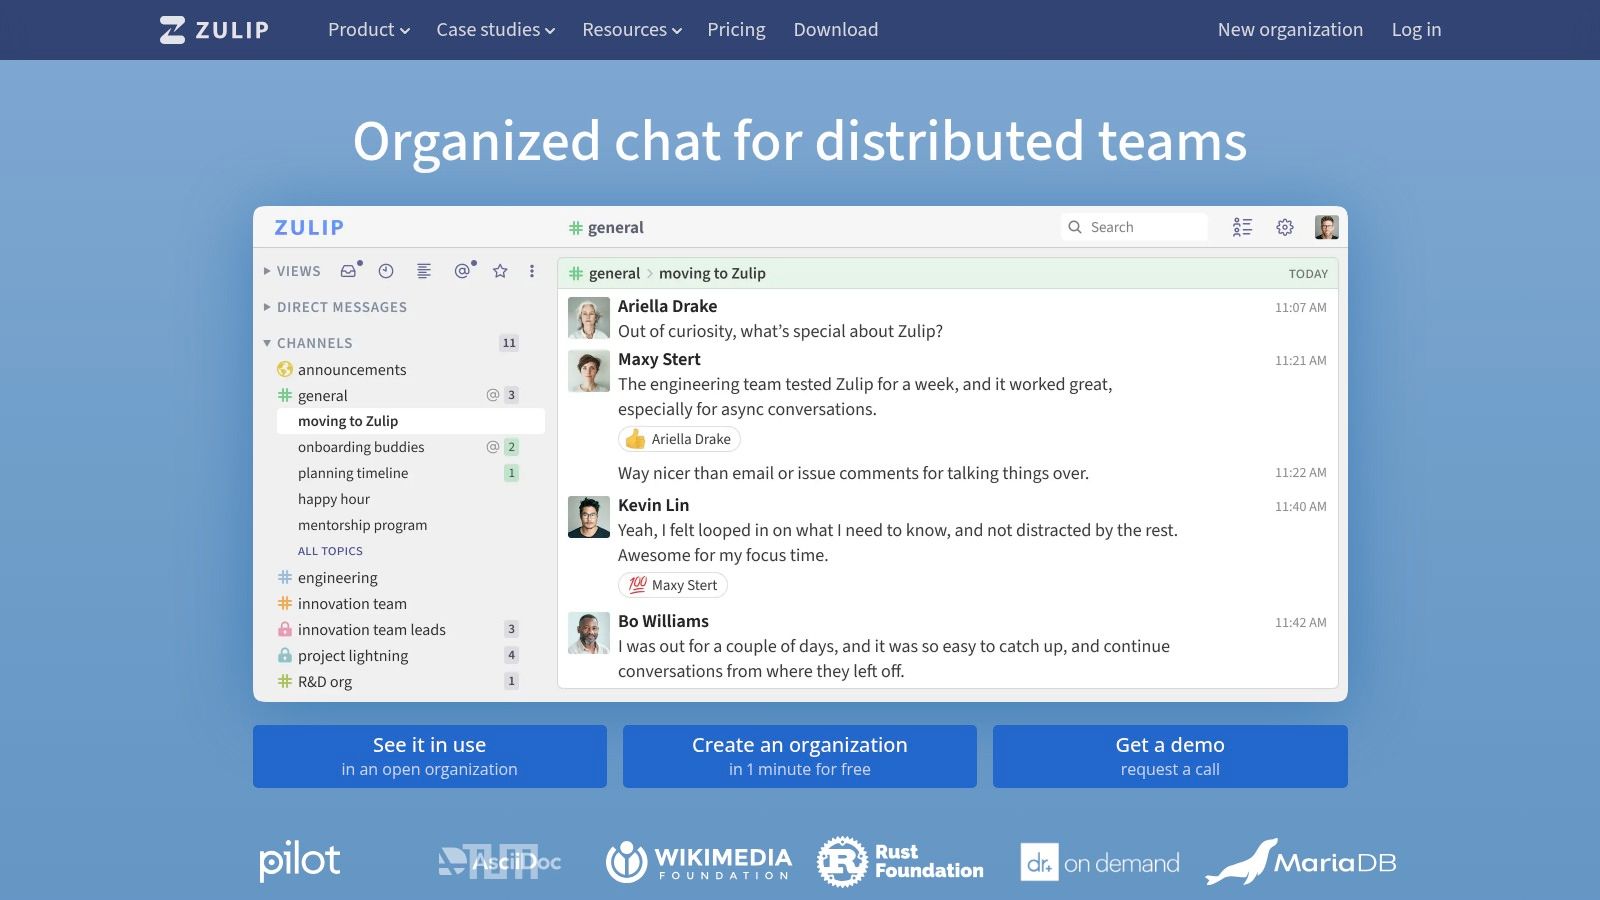Click the 100 reaction from Maxy Stert
The image size is (1600, 900).
672,585
